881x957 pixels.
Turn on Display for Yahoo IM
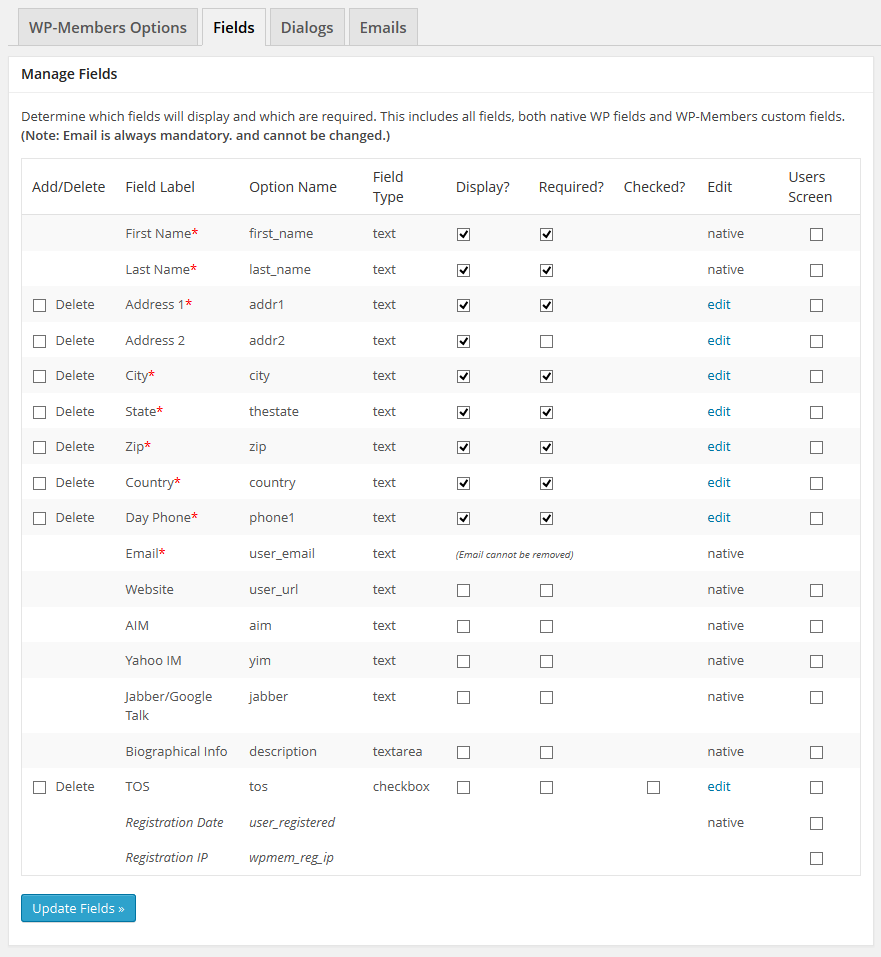pos(463,661)
